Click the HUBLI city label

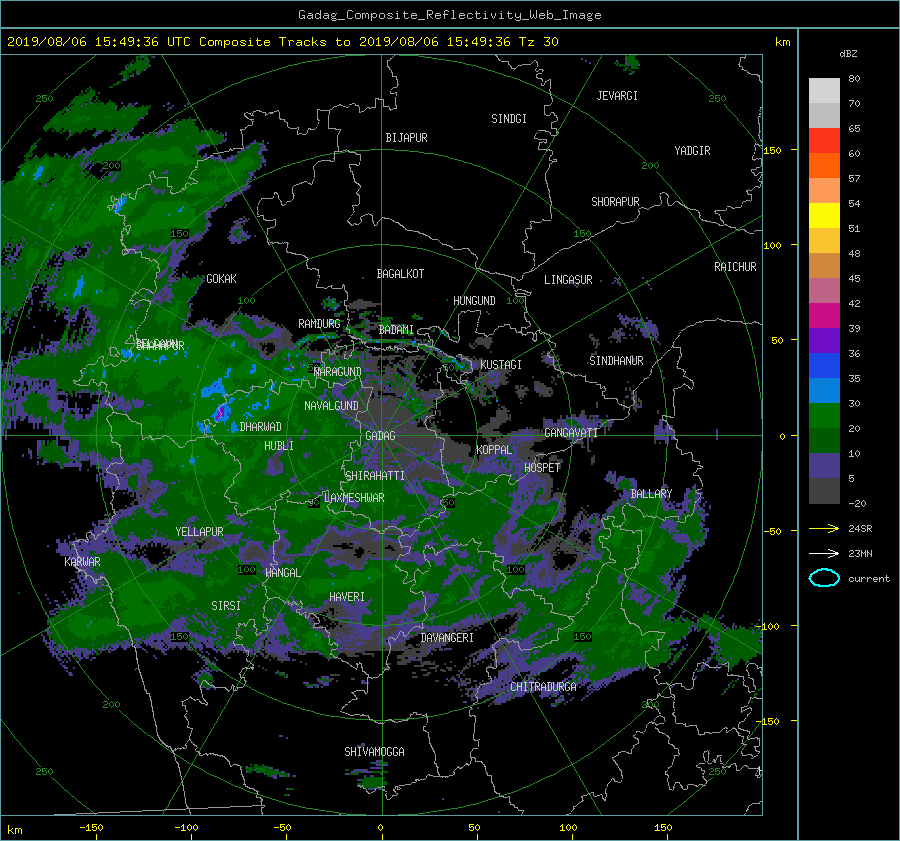(279, 445)
